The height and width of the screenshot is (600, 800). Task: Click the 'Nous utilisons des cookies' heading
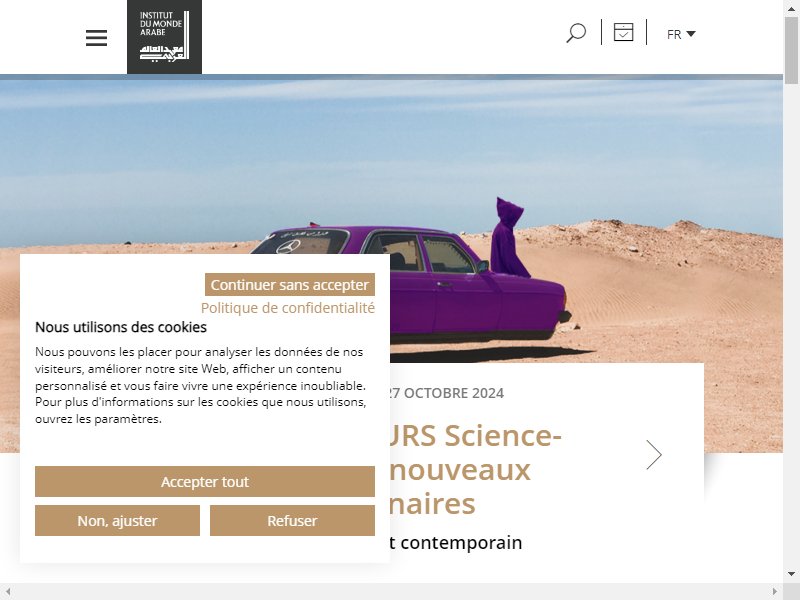tap(121, 327)
